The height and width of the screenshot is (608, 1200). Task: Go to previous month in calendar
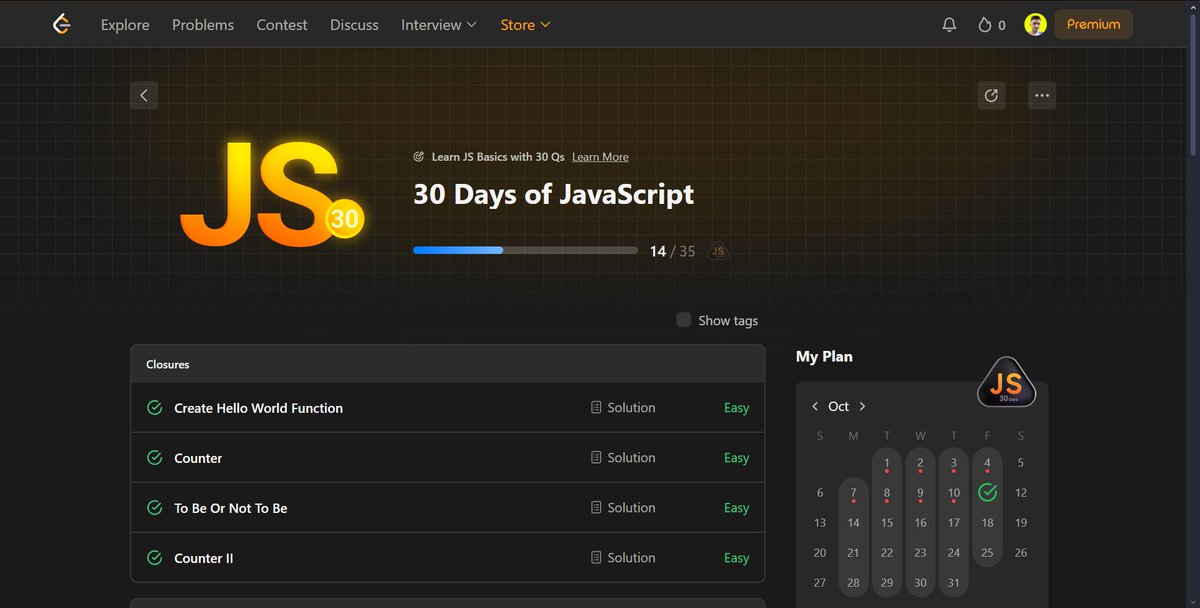click(815, 406)
